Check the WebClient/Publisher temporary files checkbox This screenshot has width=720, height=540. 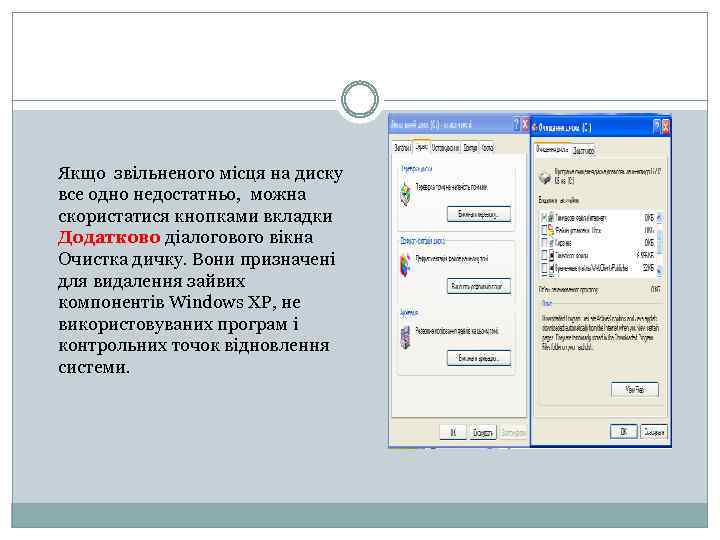click(x=544, y=268)
